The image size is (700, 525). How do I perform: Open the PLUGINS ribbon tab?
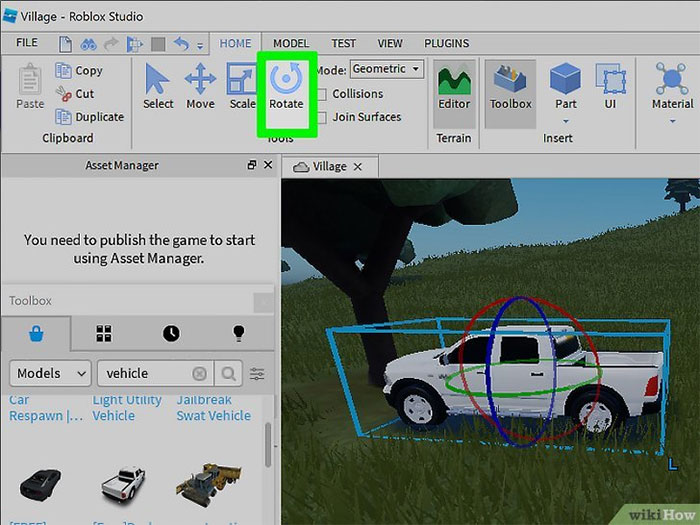[447, 44]
